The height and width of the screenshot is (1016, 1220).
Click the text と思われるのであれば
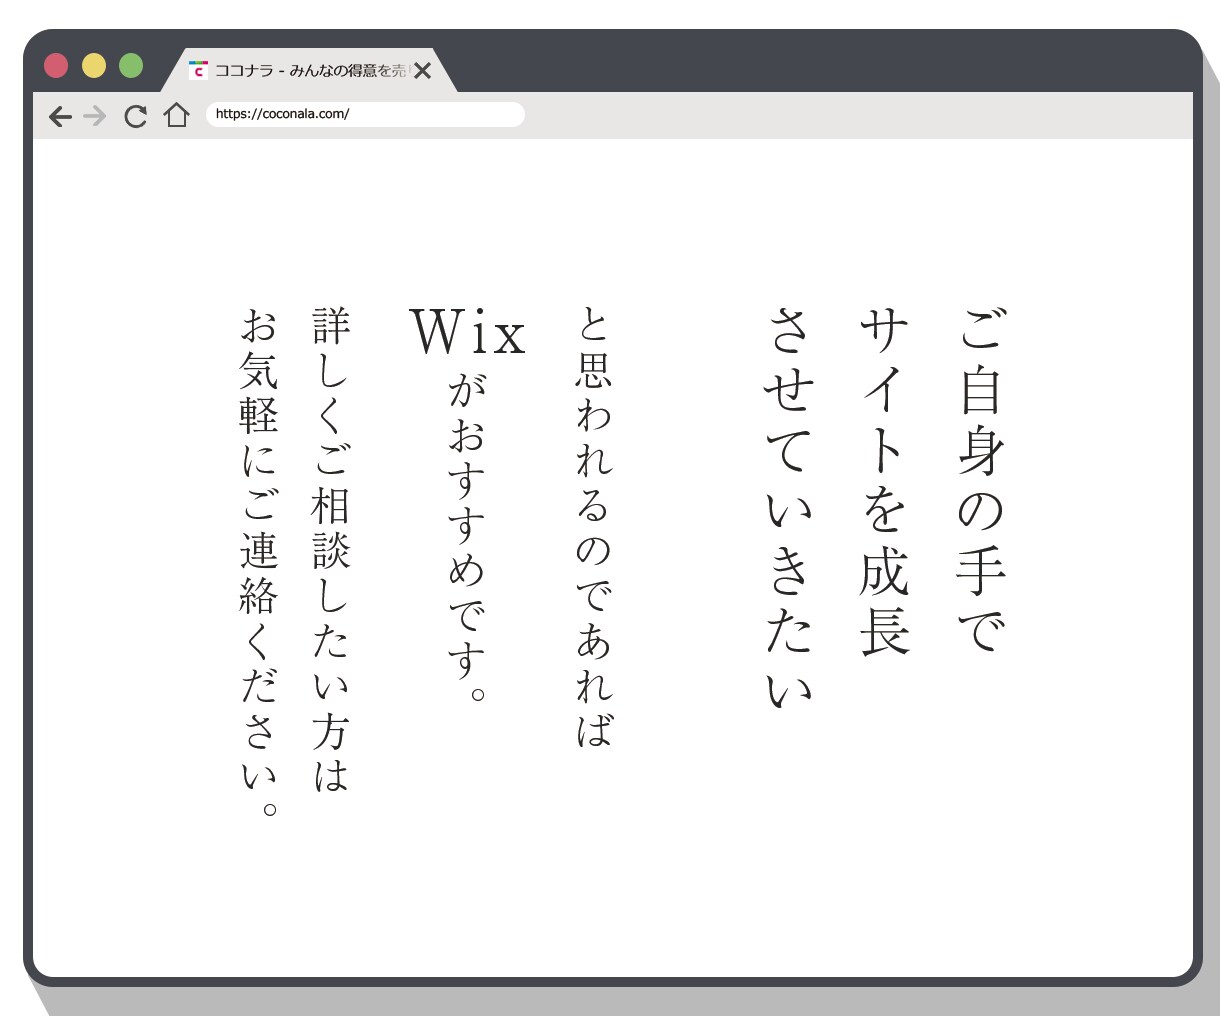click(x=593, y=526)
